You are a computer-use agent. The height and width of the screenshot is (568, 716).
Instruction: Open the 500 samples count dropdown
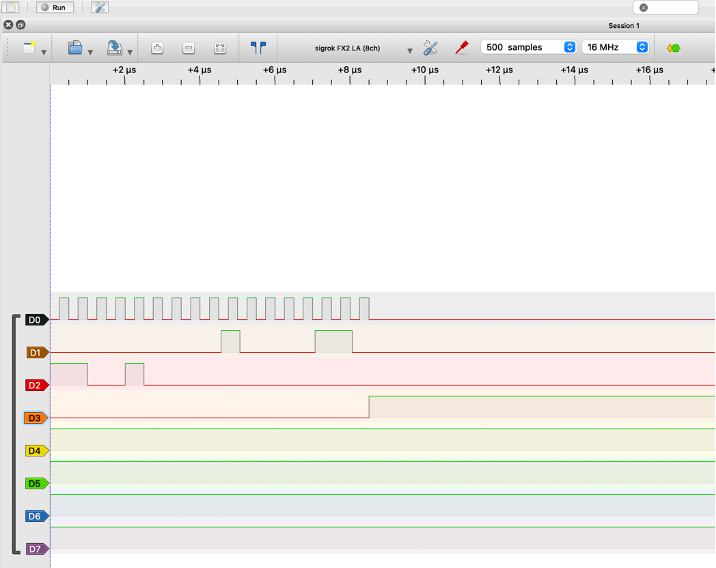(x=528, y=47)
